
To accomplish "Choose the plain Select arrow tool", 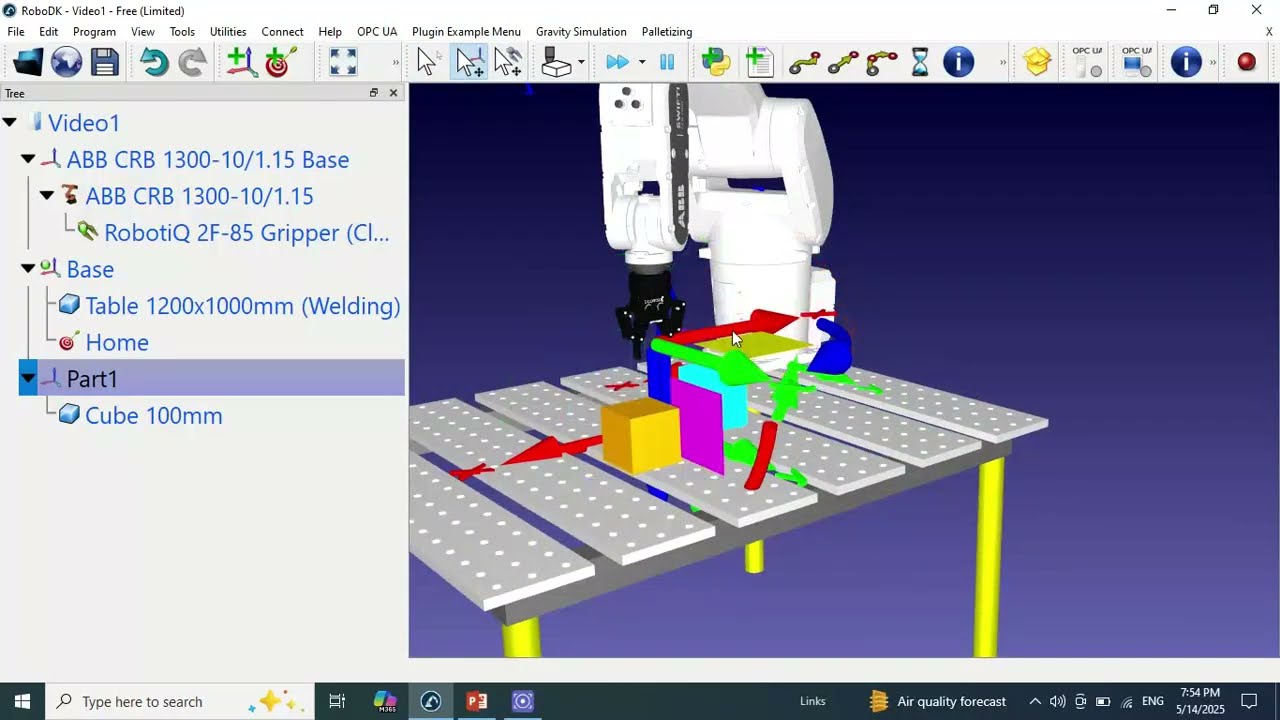I will 427,62.
